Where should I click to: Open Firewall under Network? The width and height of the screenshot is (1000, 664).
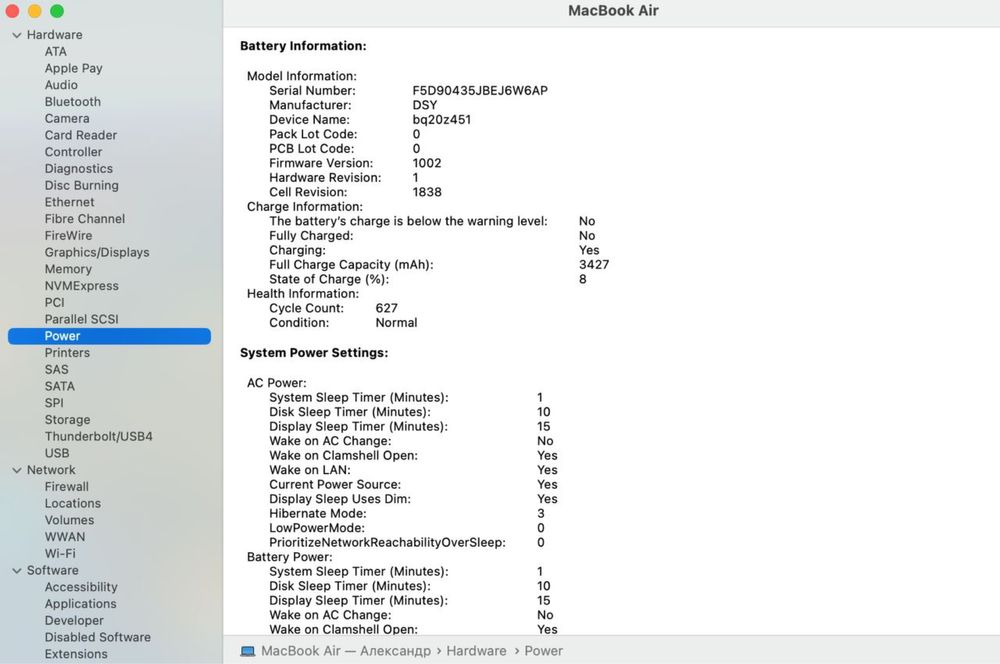[66, 487]
